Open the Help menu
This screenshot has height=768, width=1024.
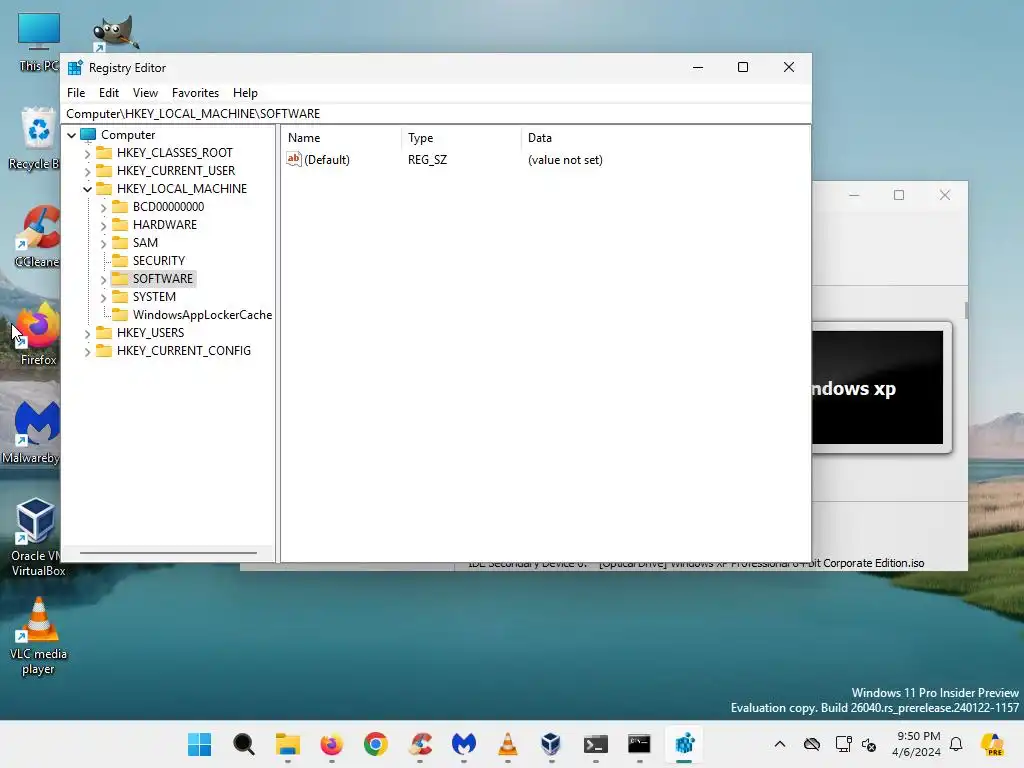coord(245,93)
